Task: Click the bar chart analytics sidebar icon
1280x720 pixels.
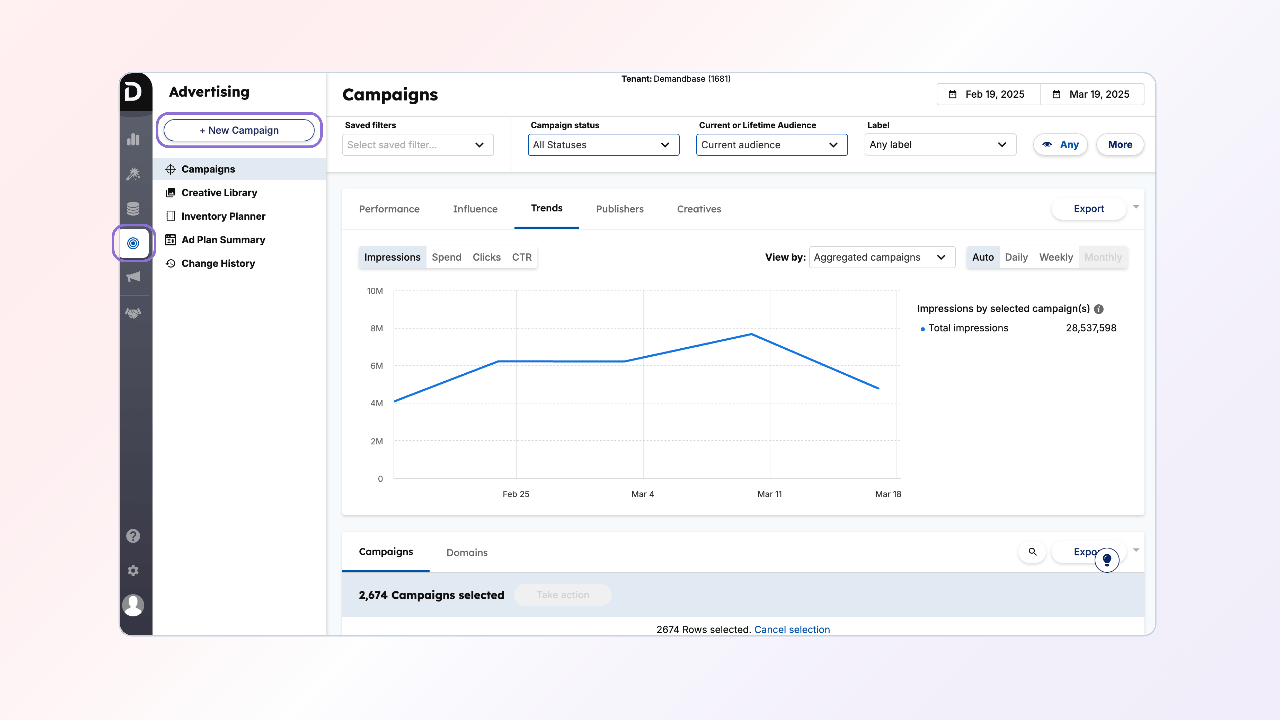Action: click(133, 139)
